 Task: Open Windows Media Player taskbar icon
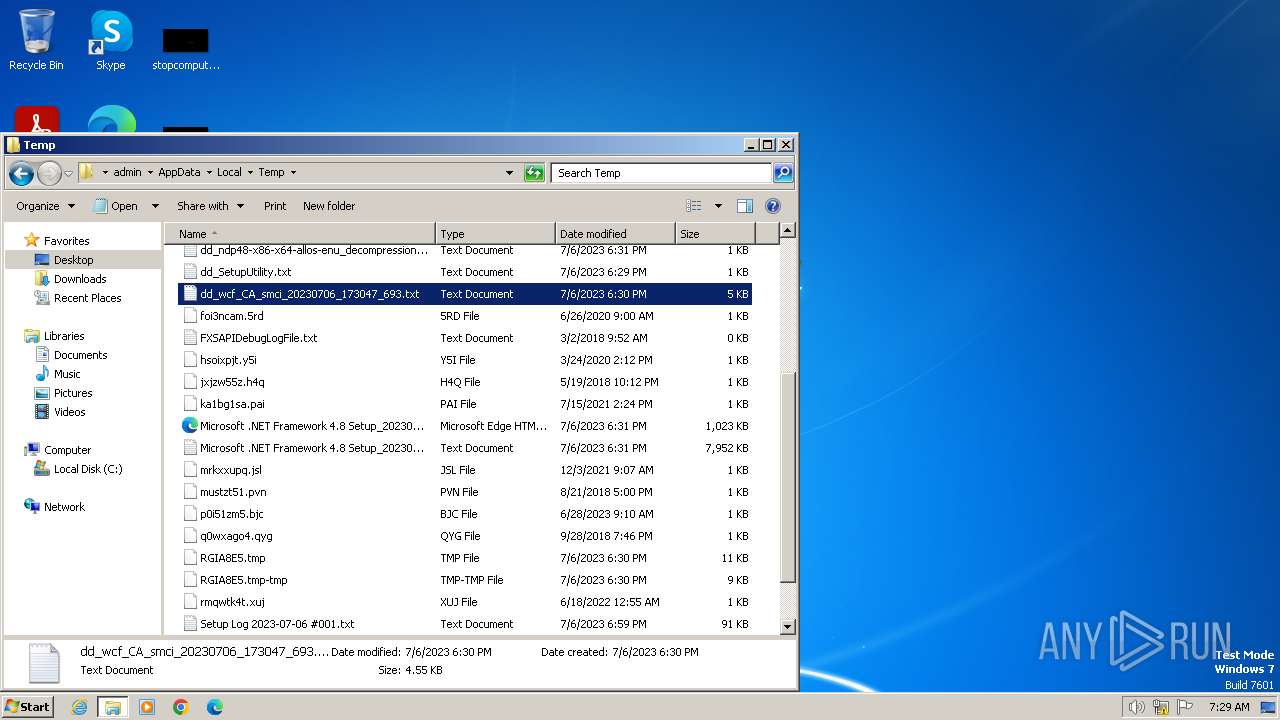coord(147,707)
